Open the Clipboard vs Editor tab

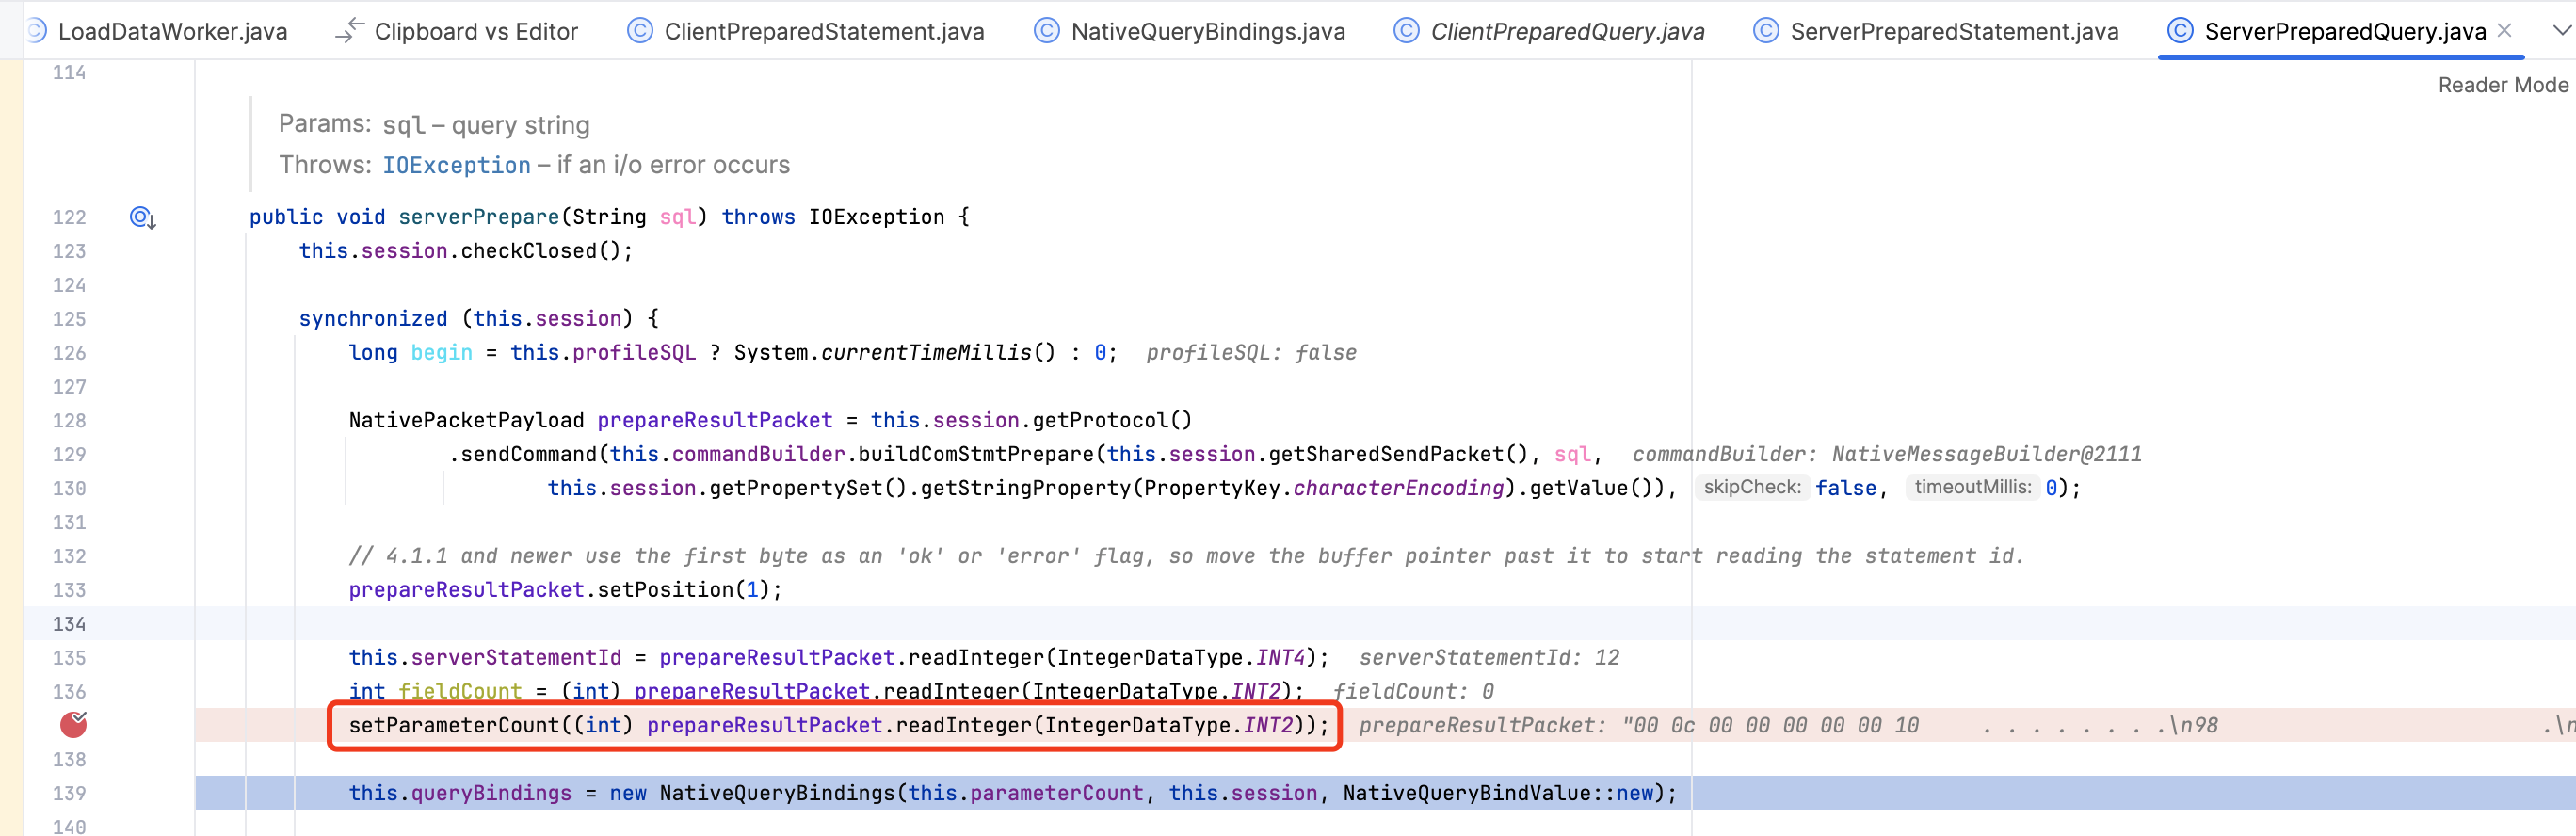475,31
